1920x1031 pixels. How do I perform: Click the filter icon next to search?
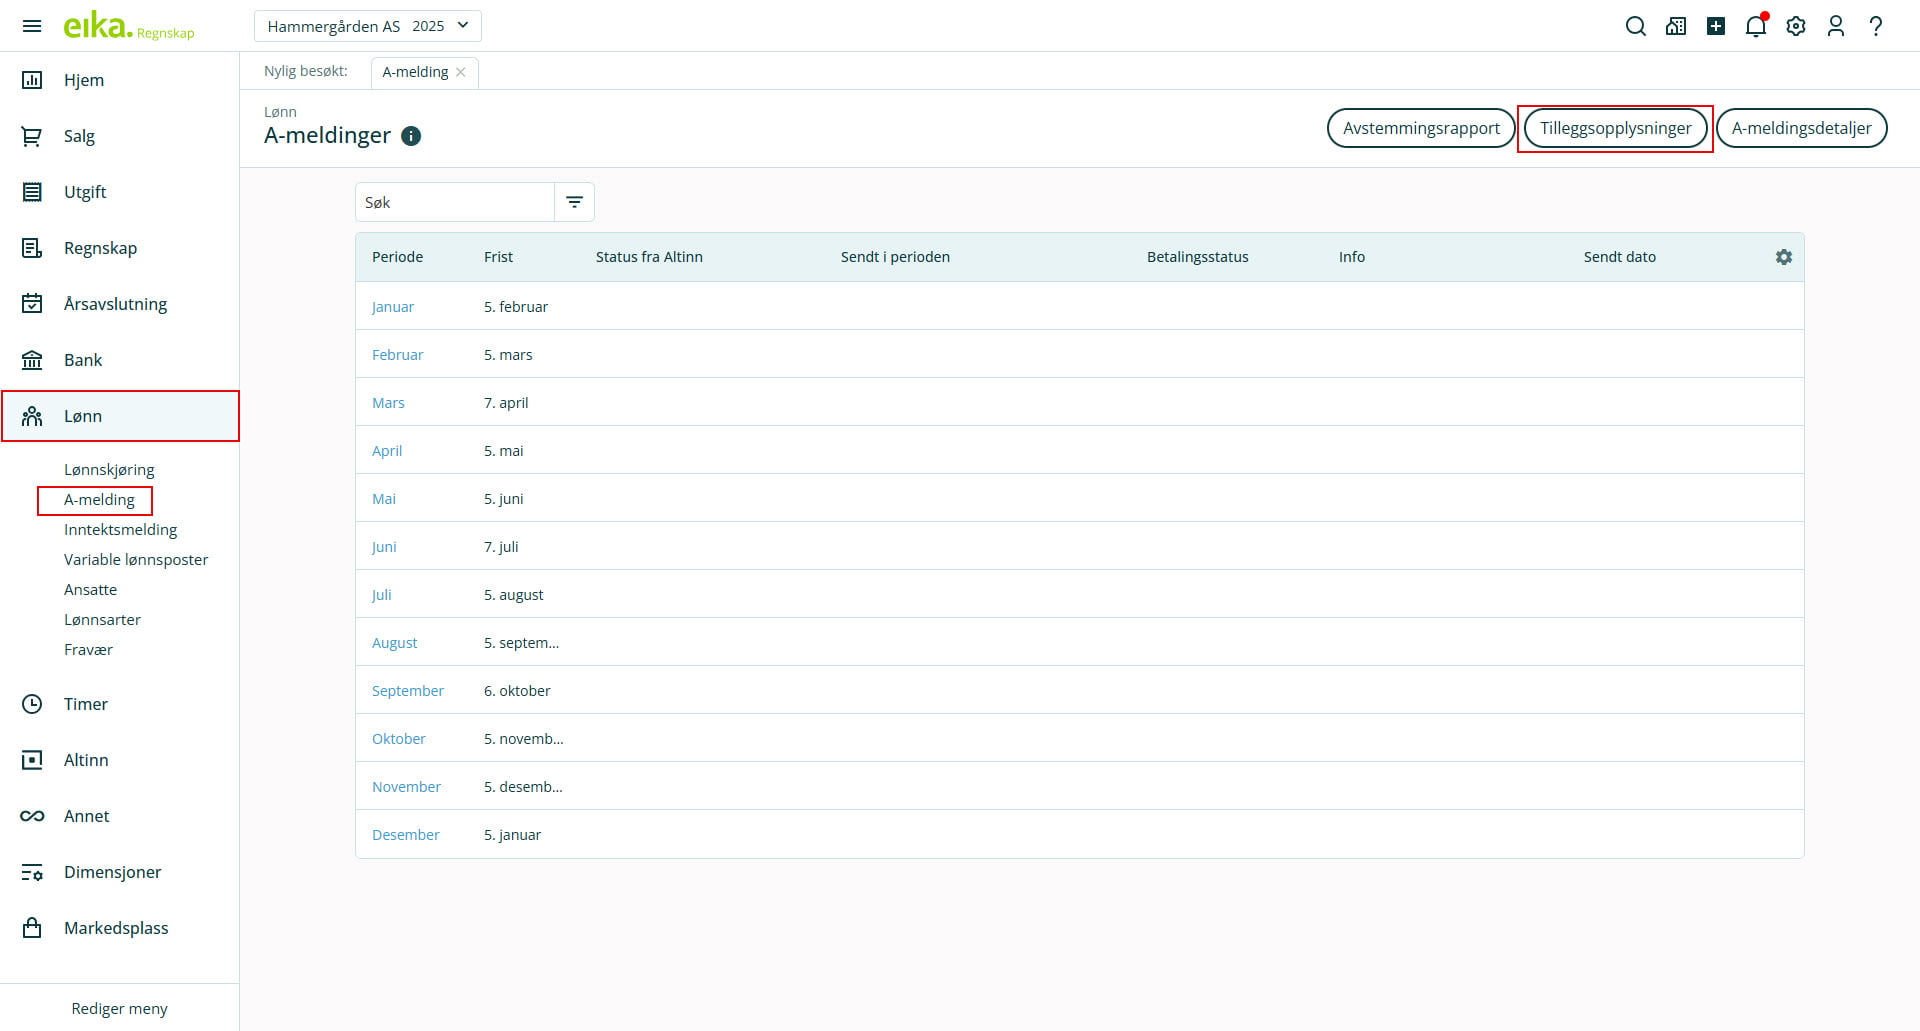(574, 202)
